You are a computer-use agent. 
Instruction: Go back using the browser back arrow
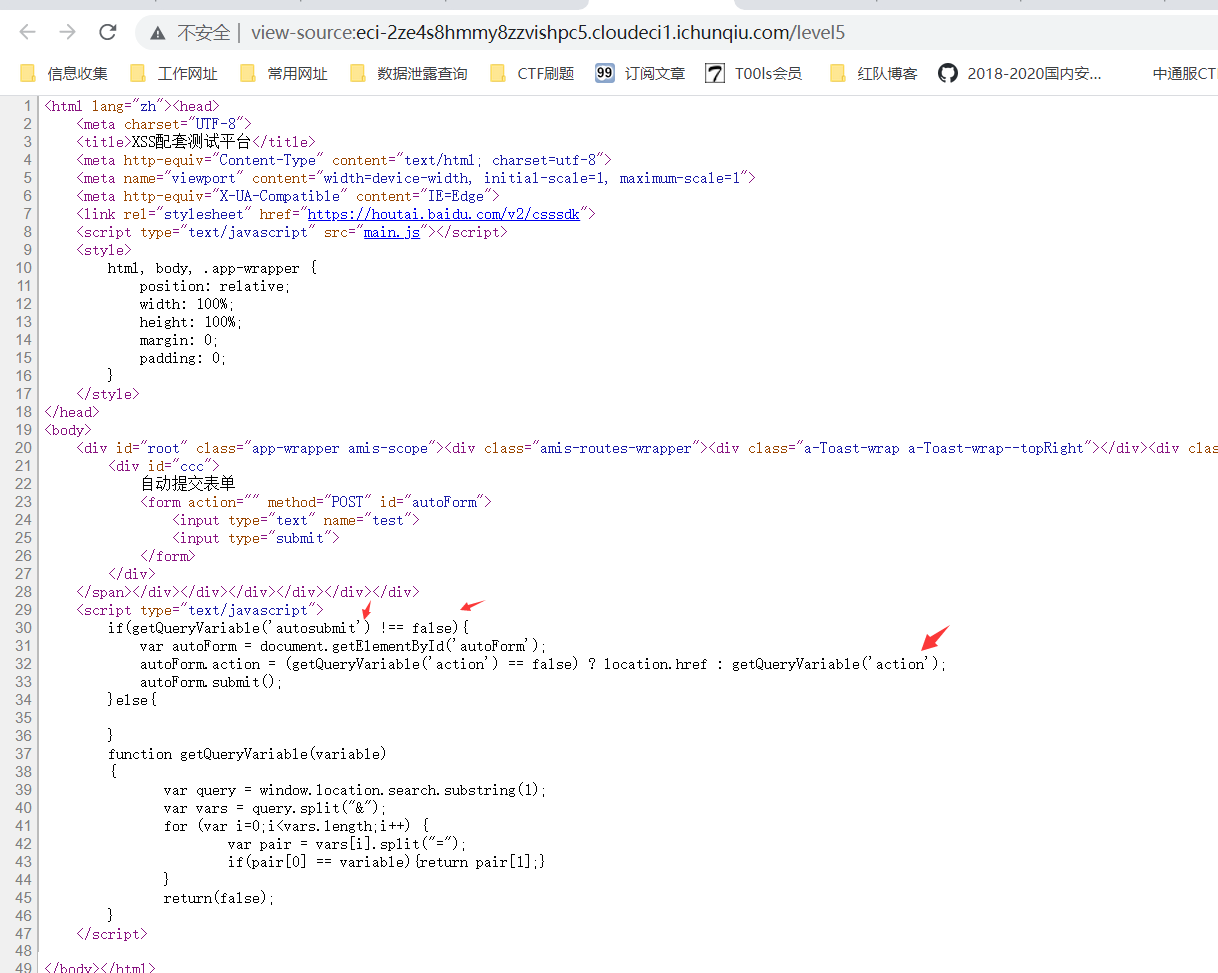pyautogui.click(x=27, y=32)
